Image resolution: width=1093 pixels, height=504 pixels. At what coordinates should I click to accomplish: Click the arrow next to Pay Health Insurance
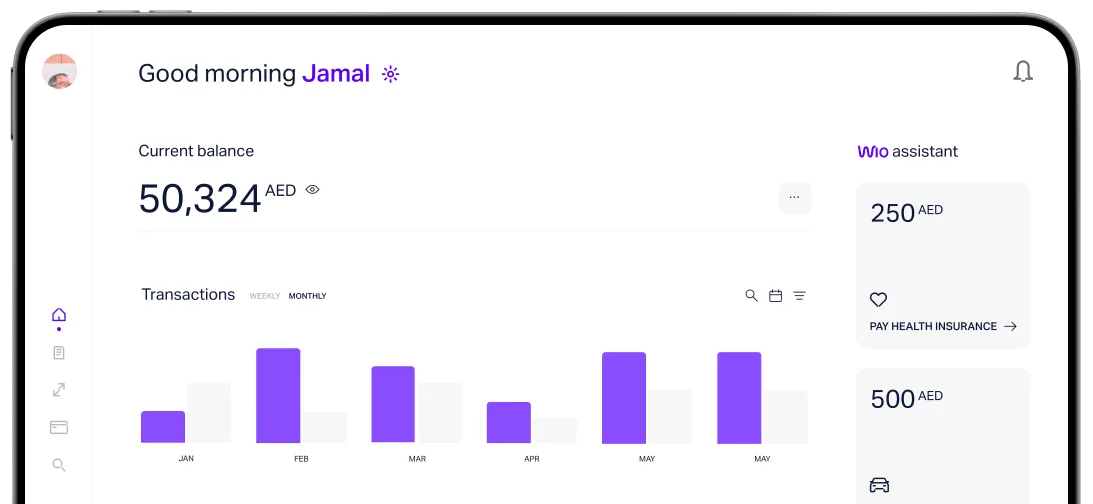tap(1010, 326)
